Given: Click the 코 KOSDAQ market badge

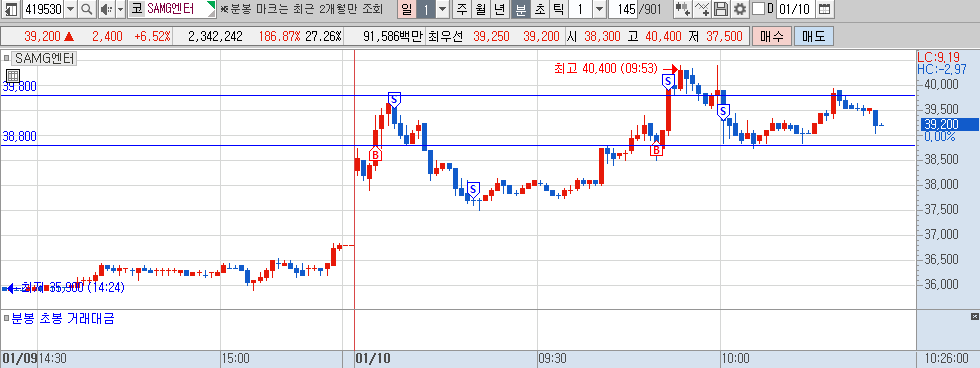Looking at the screenshot, I should (x=136, y=9).
